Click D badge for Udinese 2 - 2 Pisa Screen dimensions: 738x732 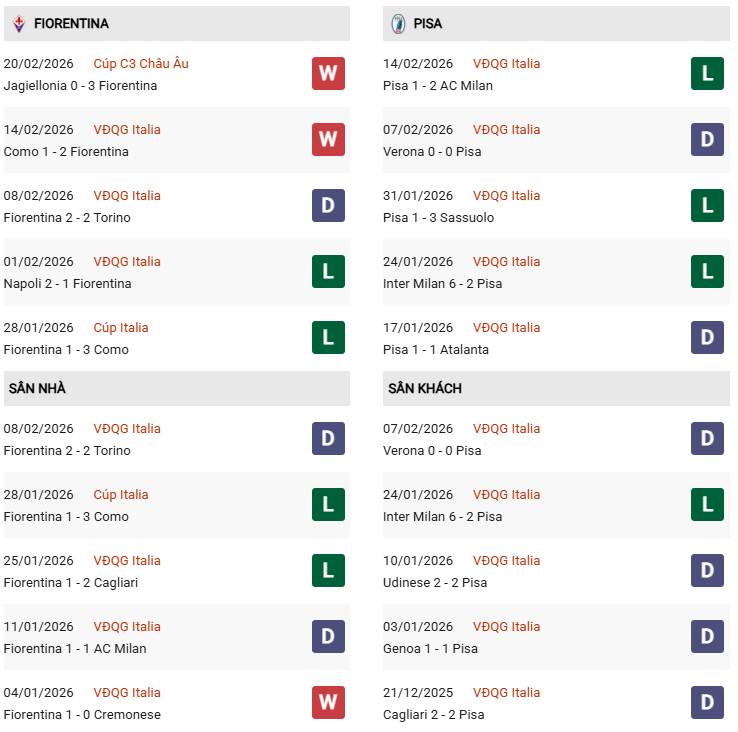[x=707, y=571]
